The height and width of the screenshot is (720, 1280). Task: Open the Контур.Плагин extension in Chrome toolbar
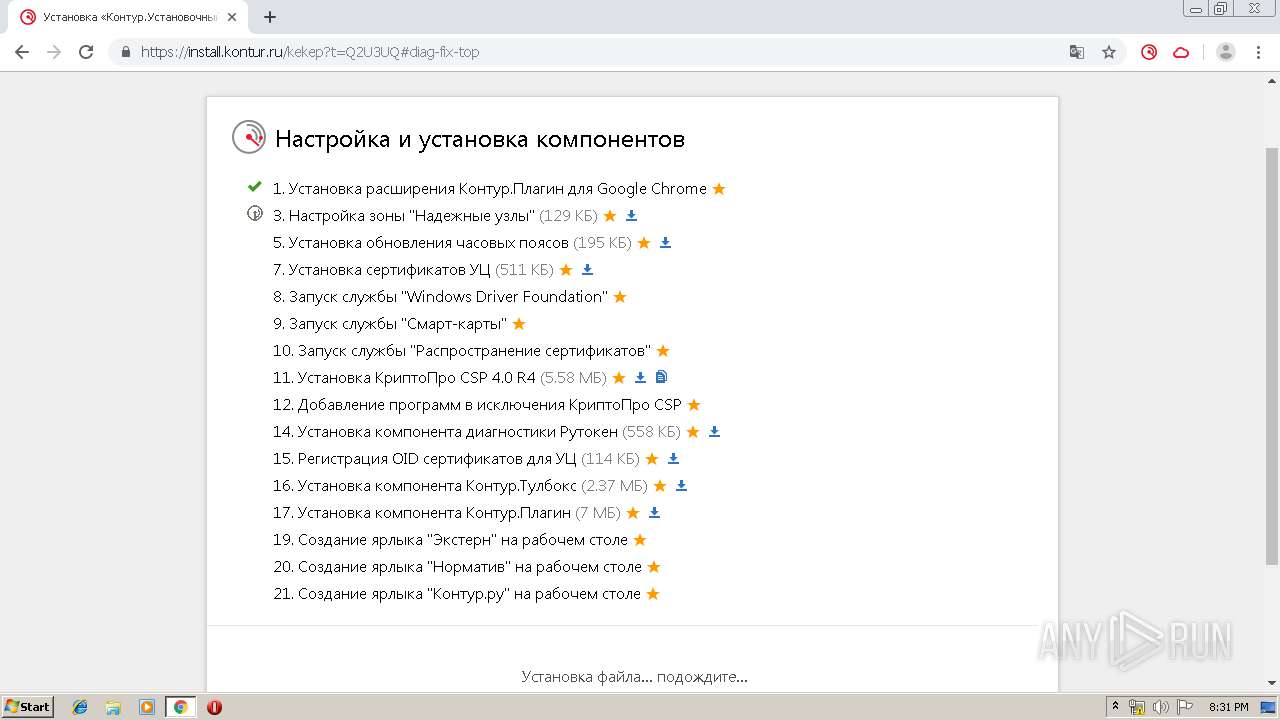[x=1149, y=52]
